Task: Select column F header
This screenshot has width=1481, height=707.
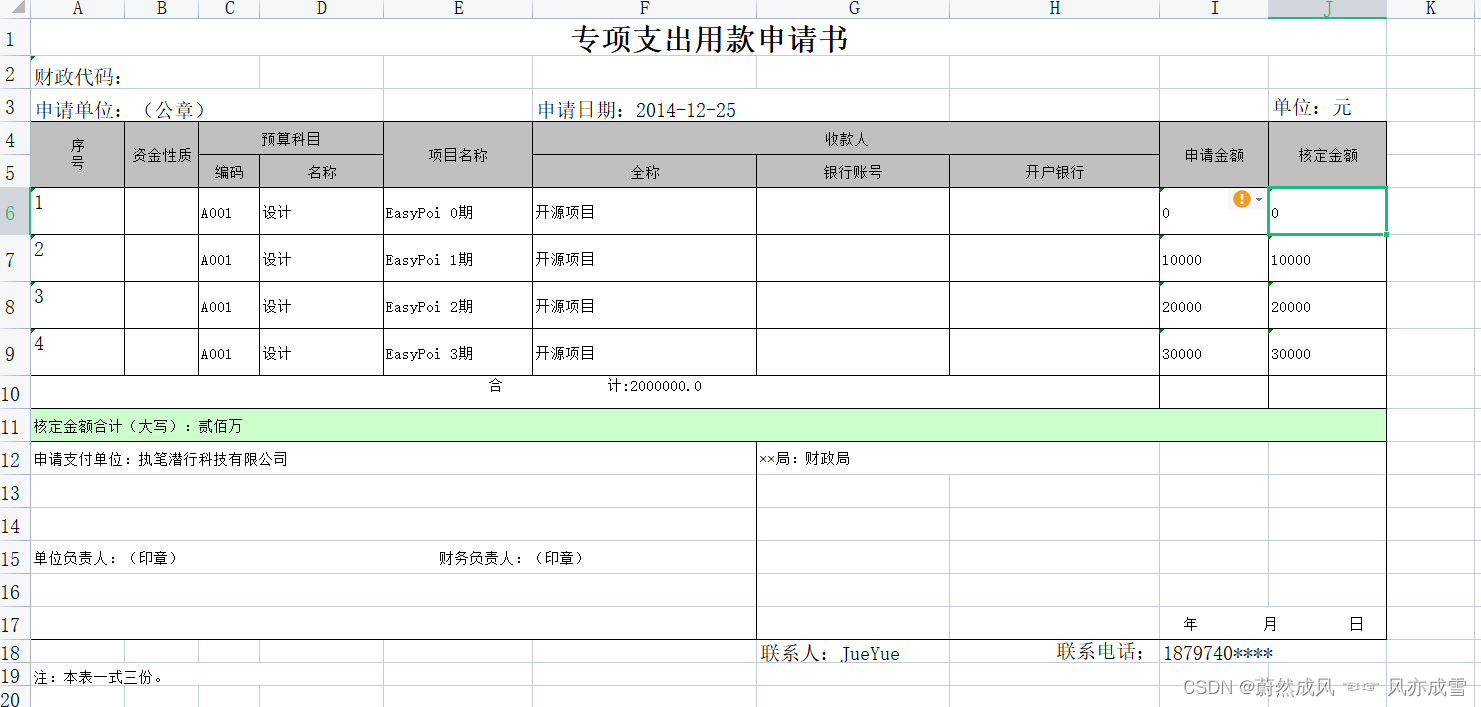Action: pos(645,8)
